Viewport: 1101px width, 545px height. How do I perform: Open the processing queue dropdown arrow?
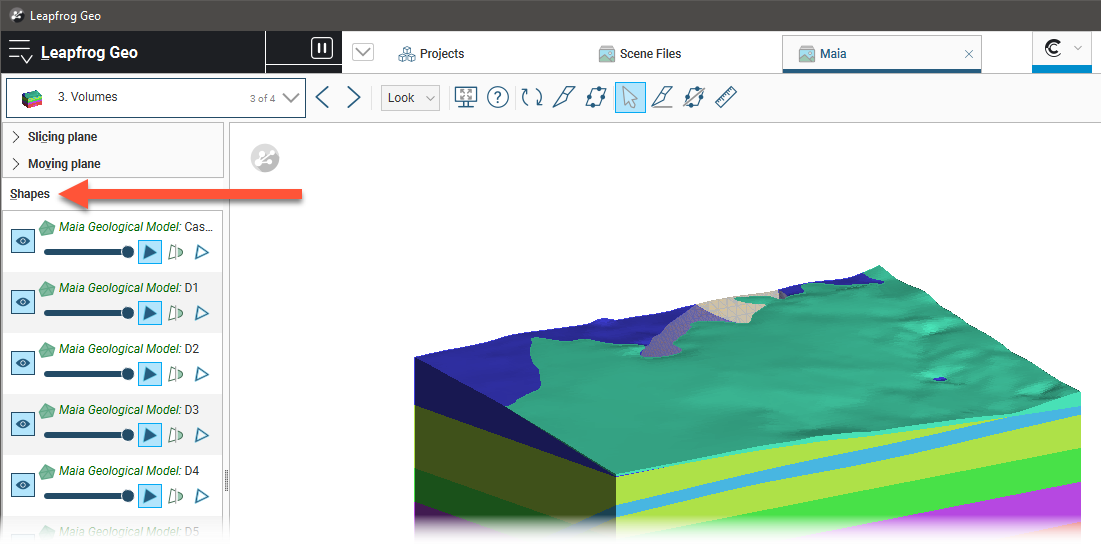[363, 52]
